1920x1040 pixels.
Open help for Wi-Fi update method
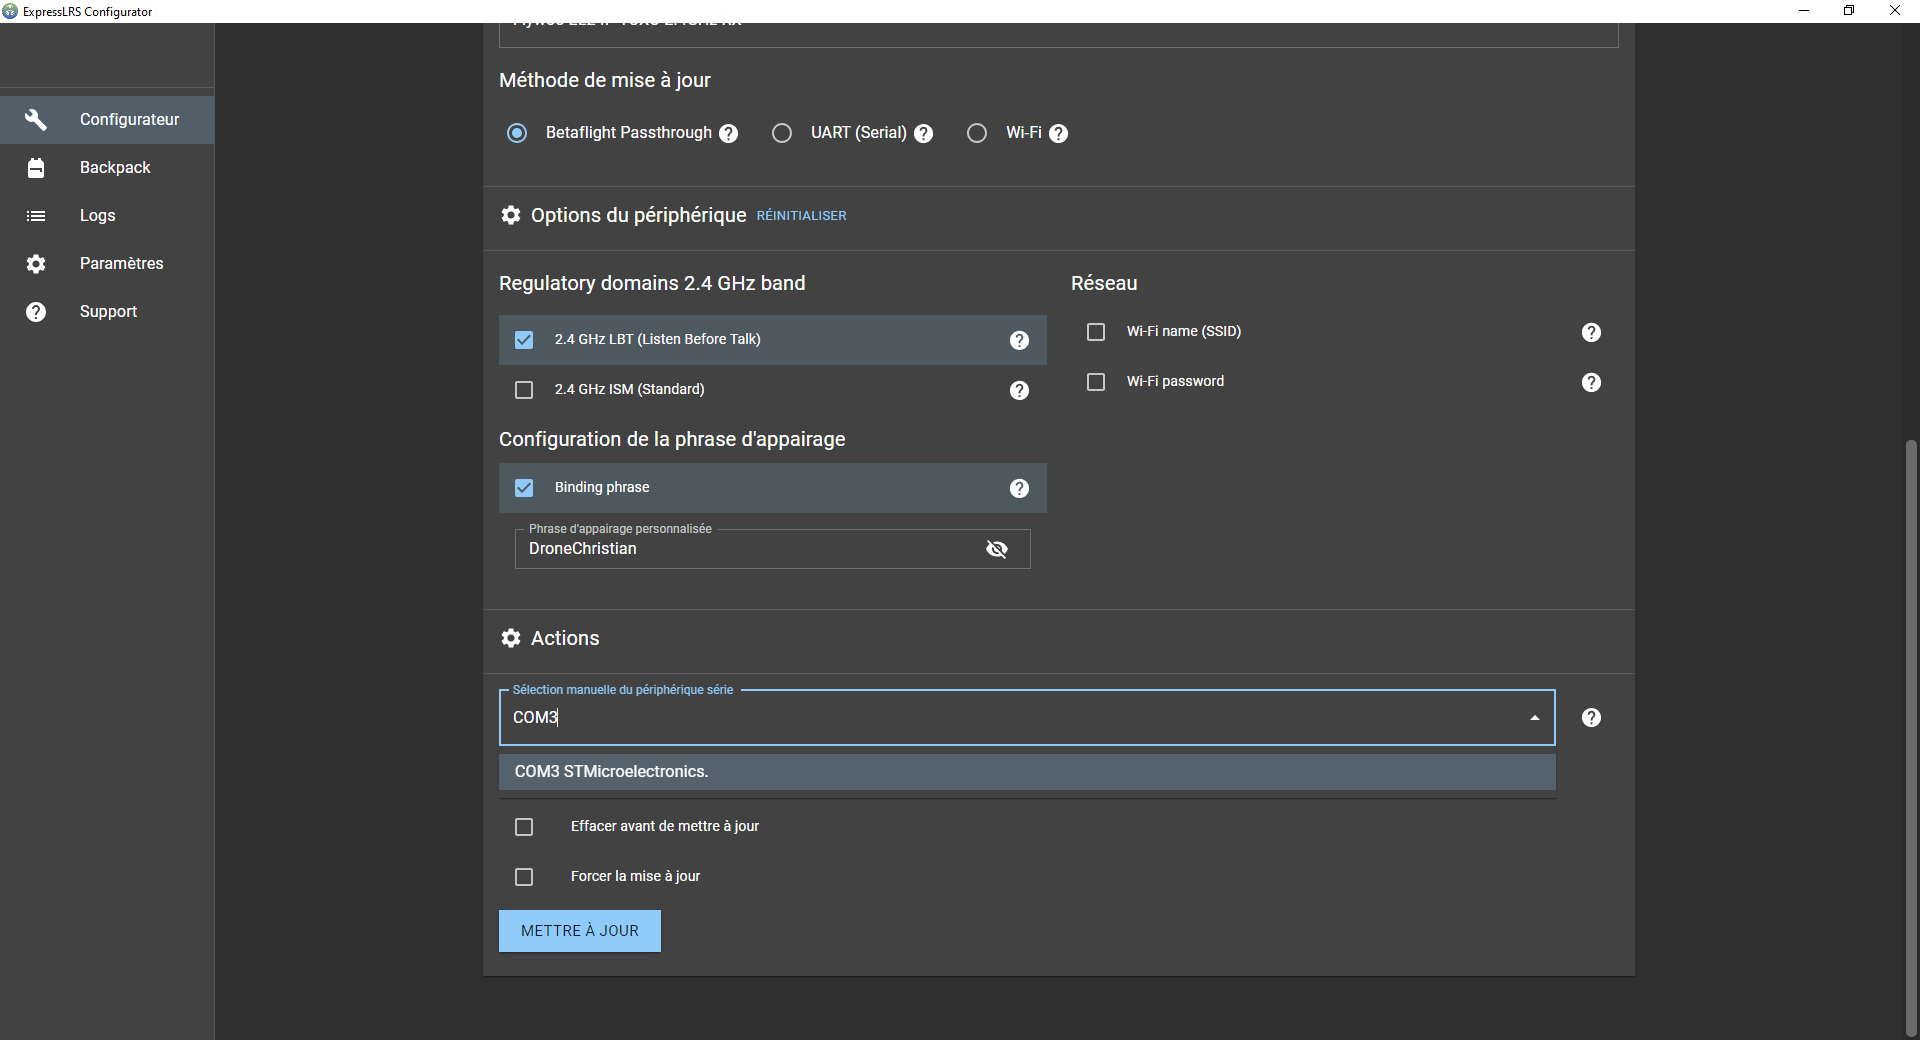[1059, 134]
